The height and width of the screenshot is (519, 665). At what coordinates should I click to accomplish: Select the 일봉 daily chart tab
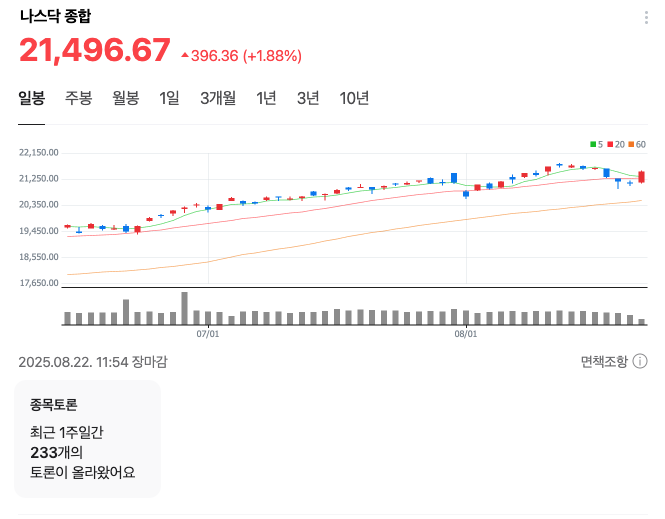tap(31, 98)
